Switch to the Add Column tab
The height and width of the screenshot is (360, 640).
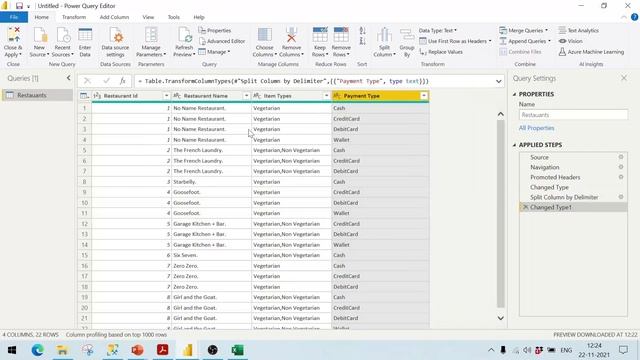pos(114,17)
